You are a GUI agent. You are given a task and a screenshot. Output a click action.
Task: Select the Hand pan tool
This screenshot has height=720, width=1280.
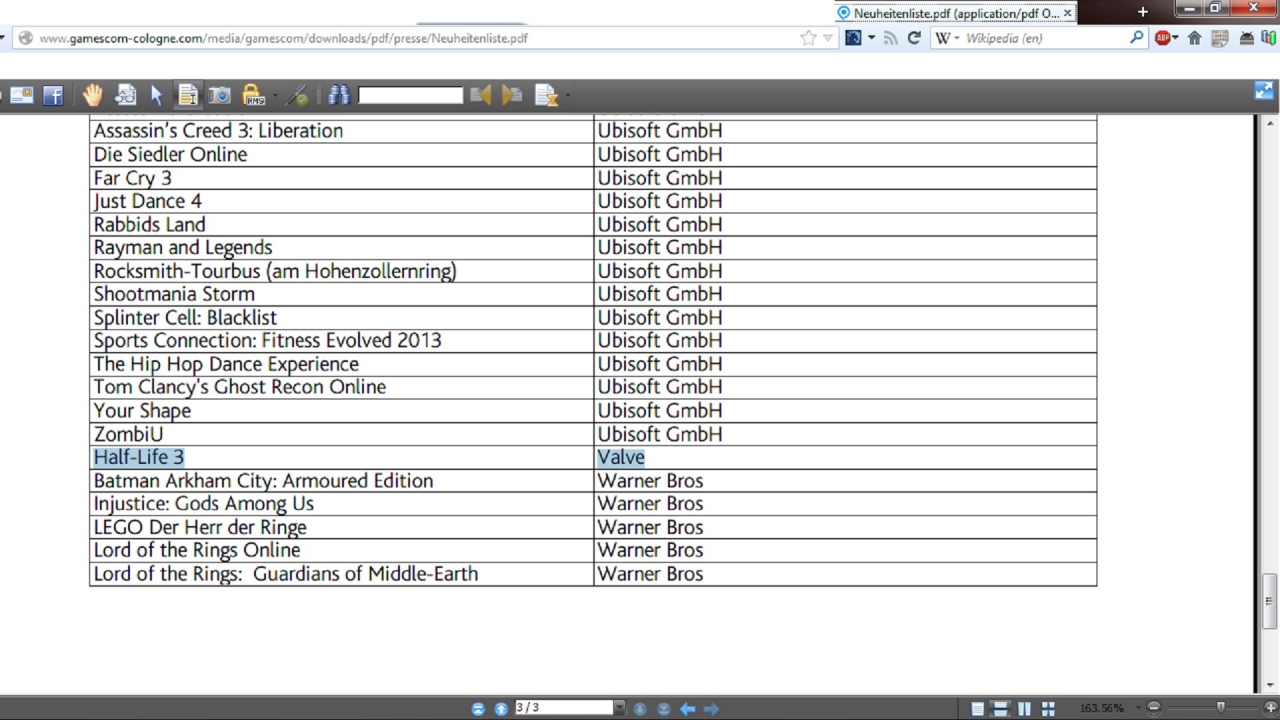[92, 95]
